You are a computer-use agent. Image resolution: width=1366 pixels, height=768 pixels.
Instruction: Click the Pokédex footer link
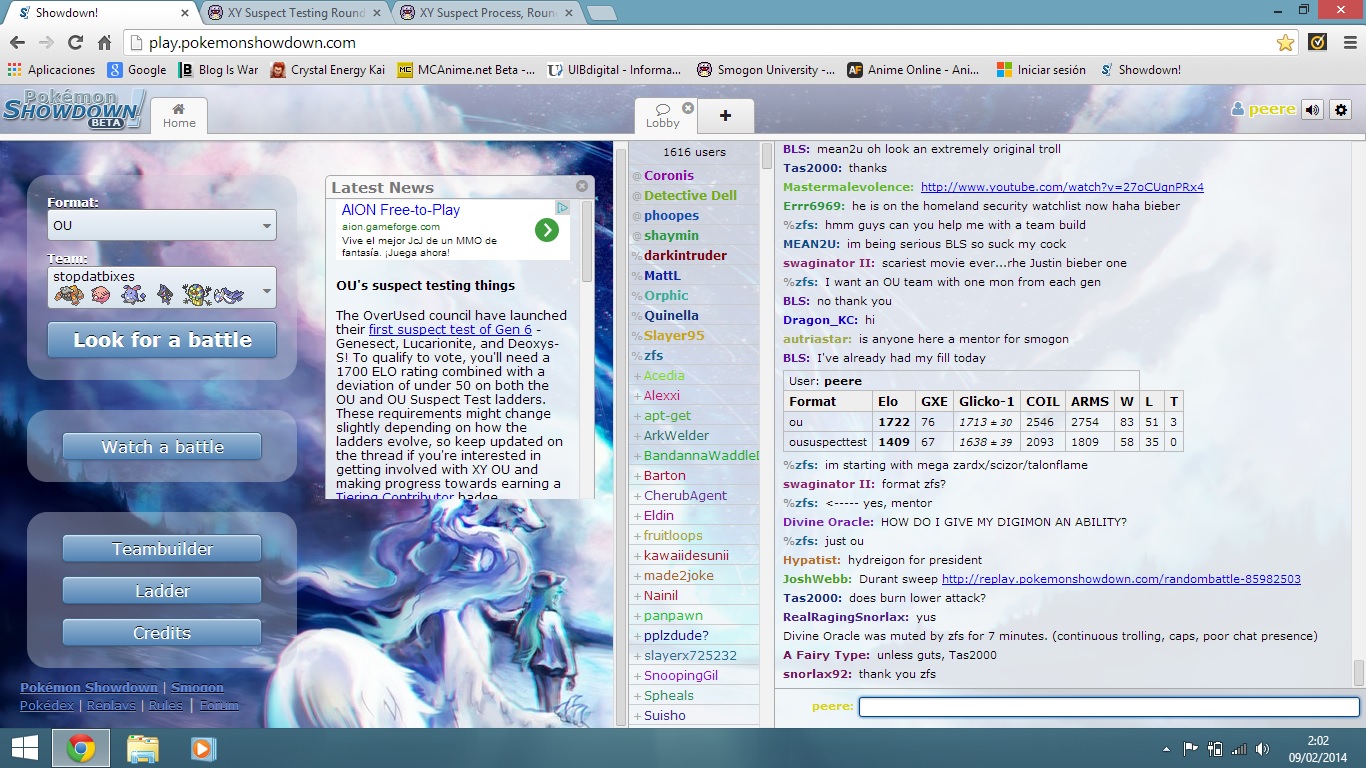(x=47, y=705)
